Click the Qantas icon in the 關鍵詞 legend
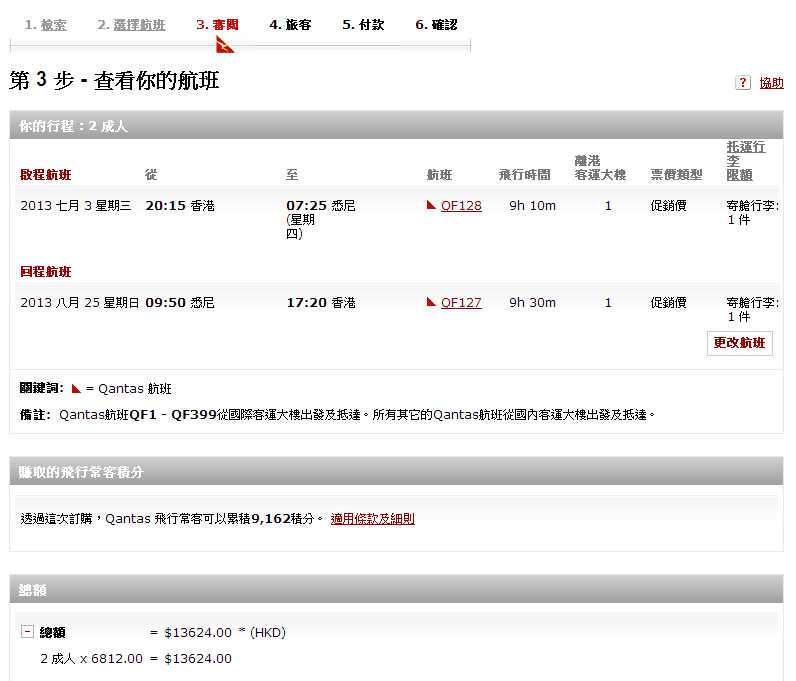The image size is (796, 681). point(76,388)
